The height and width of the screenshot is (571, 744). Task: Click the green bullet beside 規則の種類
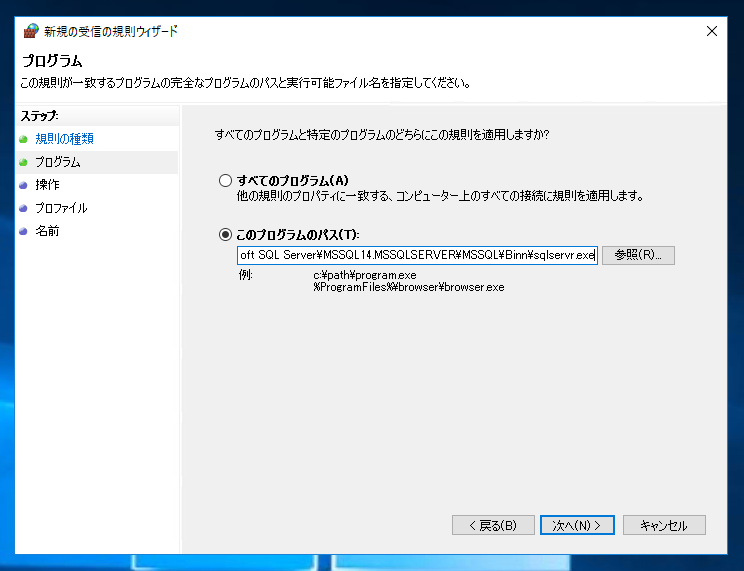pos(23,139)
